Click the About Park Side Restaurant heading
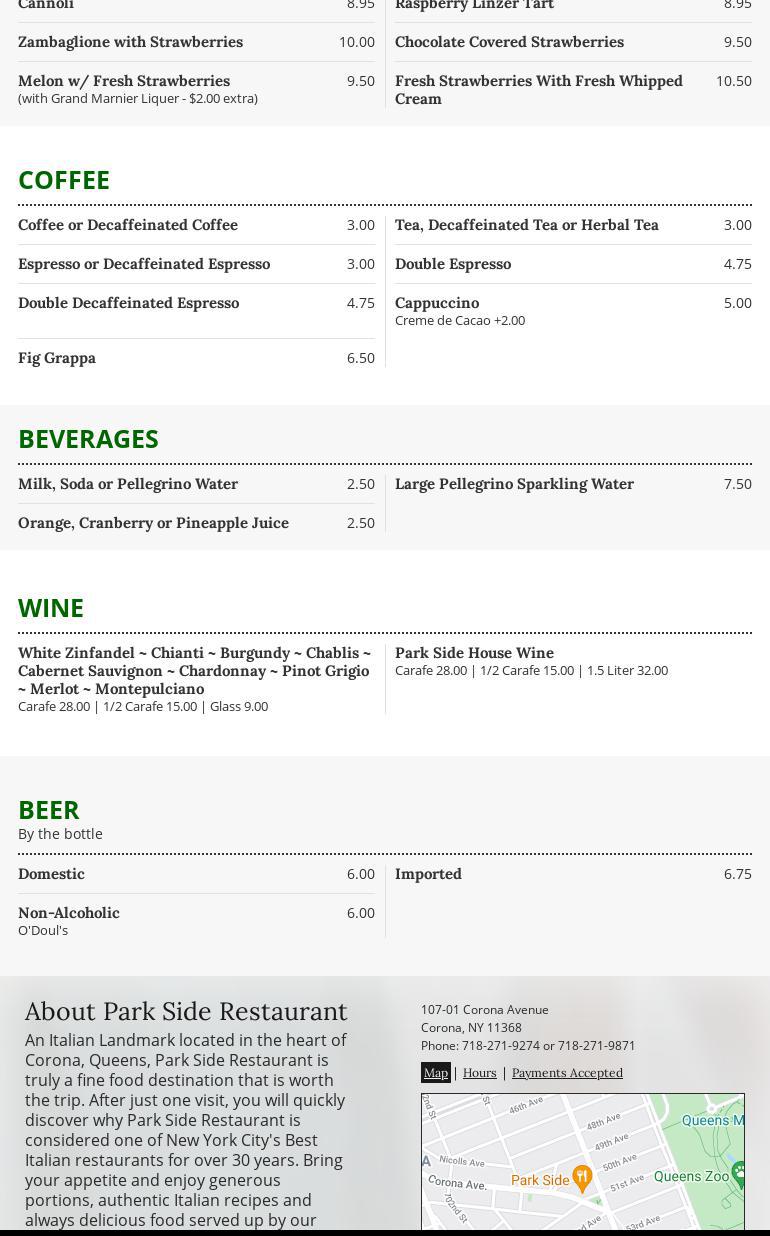The image size is (770, 1236). click(186, 1011)
